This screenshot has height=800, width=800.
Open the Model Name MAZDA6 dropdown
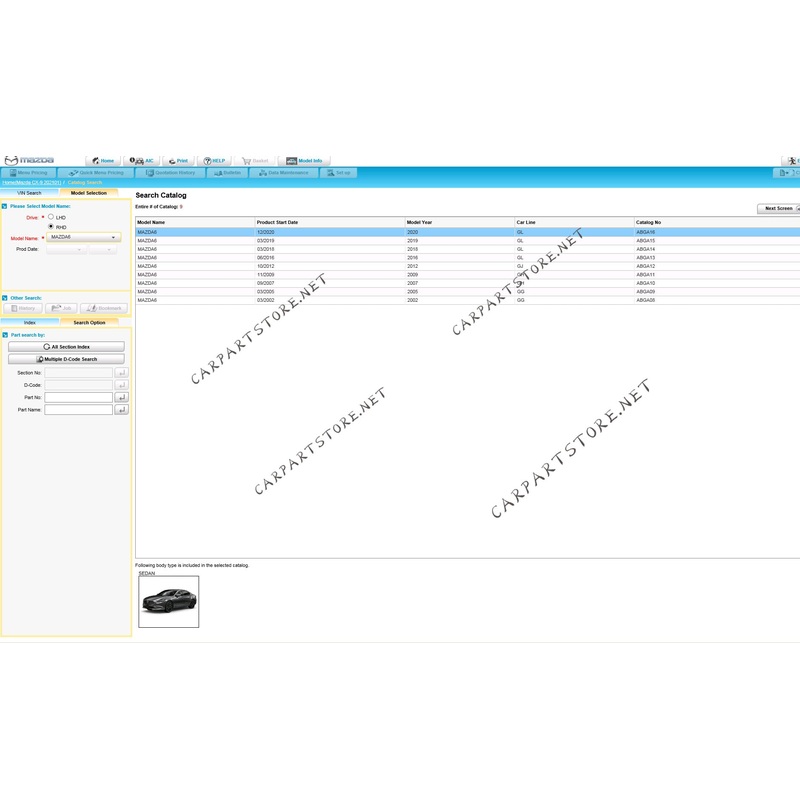84,237
